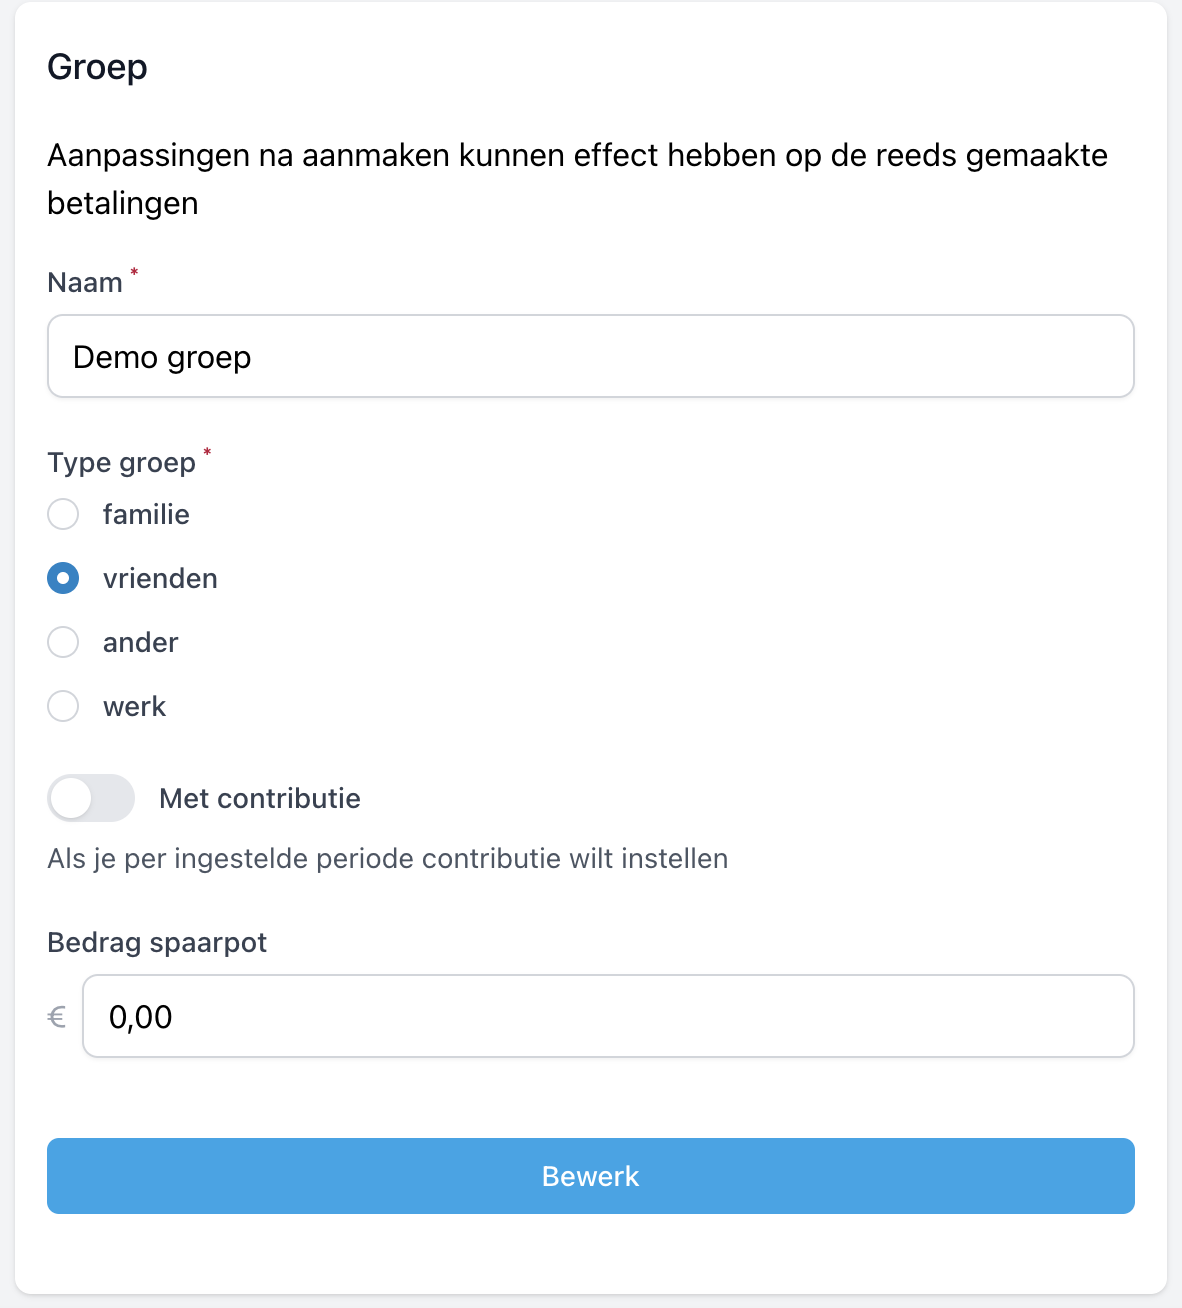Click the werk option label text

point(134,707)
